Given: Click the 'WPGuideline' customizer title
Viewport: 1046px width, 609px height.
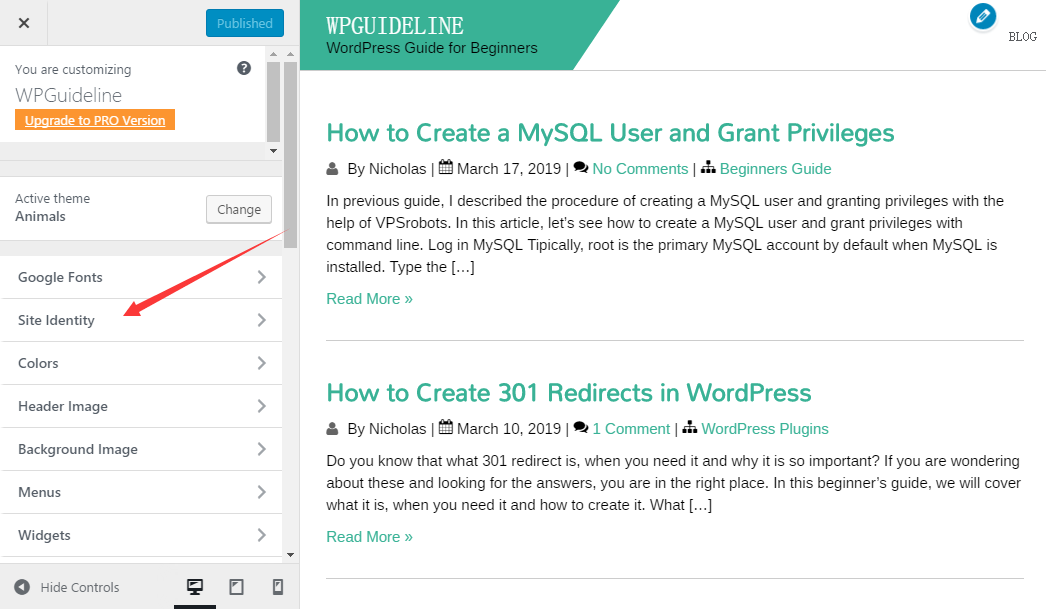Looking at the screenshot, I should (69, 95).
